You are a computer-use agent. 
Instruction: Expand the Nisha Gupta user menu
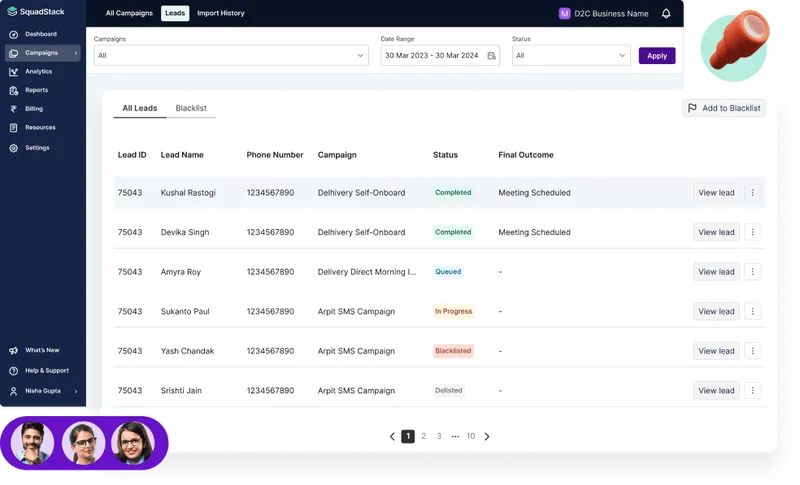tap(43, 391)
